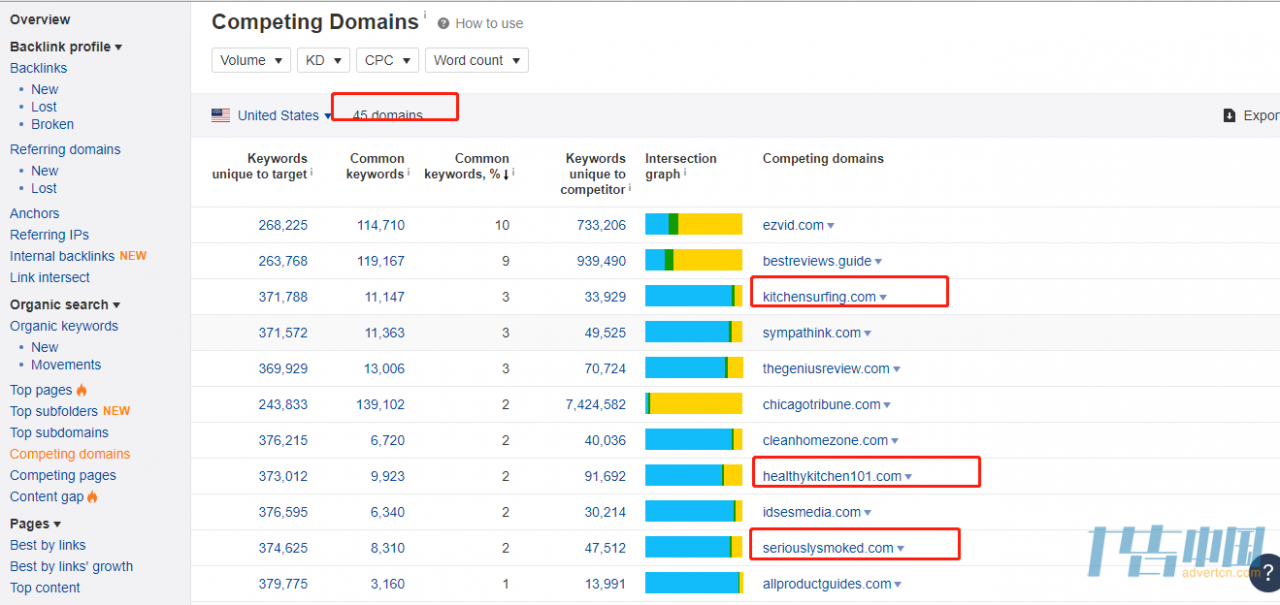1280x605 pixels.
Task: Open the thegeniusreview.com domain link
Action: (x=826, y=370)
